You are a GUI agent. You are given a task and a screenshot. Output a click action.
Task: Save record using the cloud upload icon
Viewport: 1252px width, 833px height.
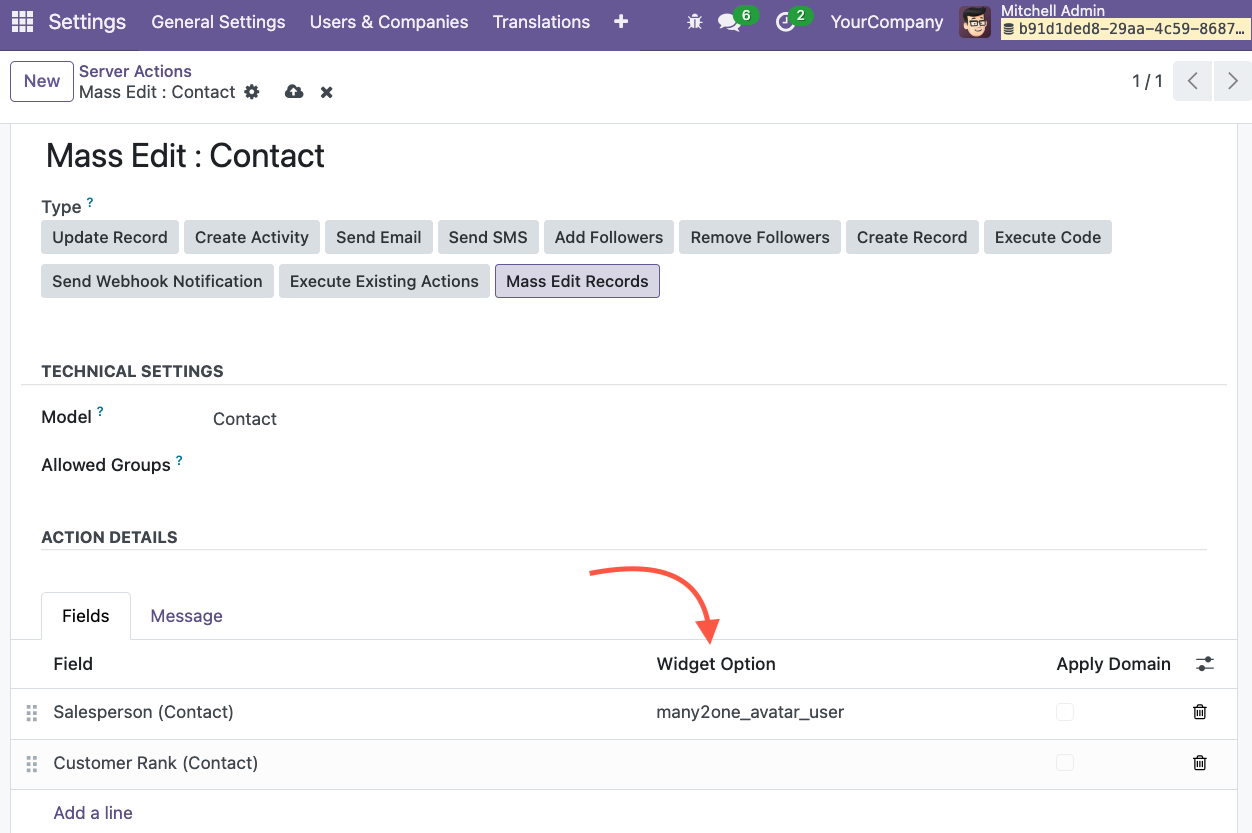tap(294, 92)
